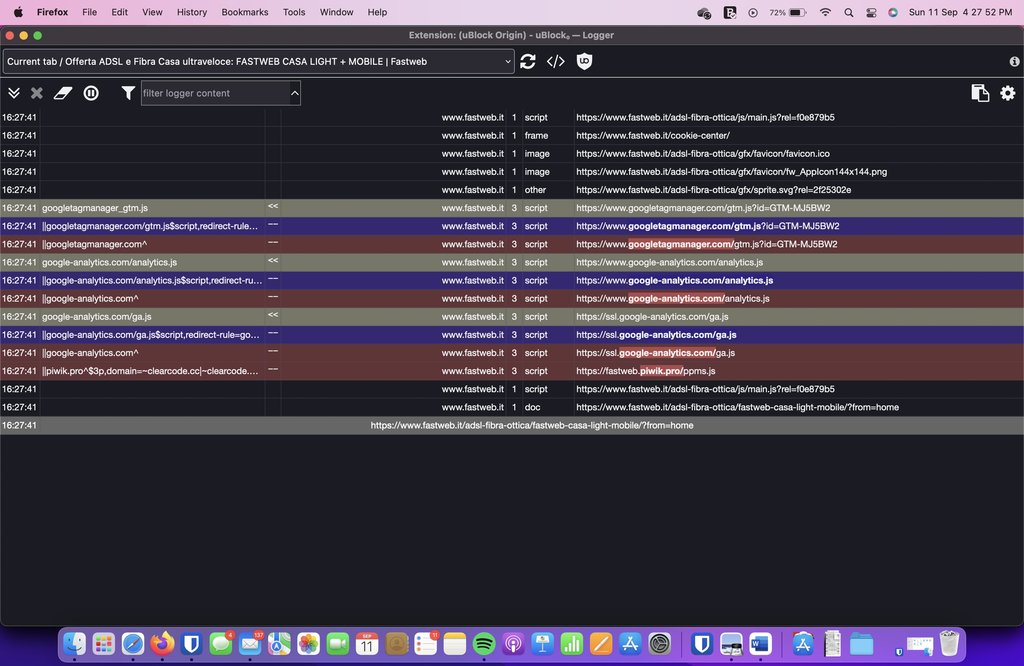Toggle the double-chevron cell expansion icon
The width and height of the screenshot is (1024, 666).
14,93
